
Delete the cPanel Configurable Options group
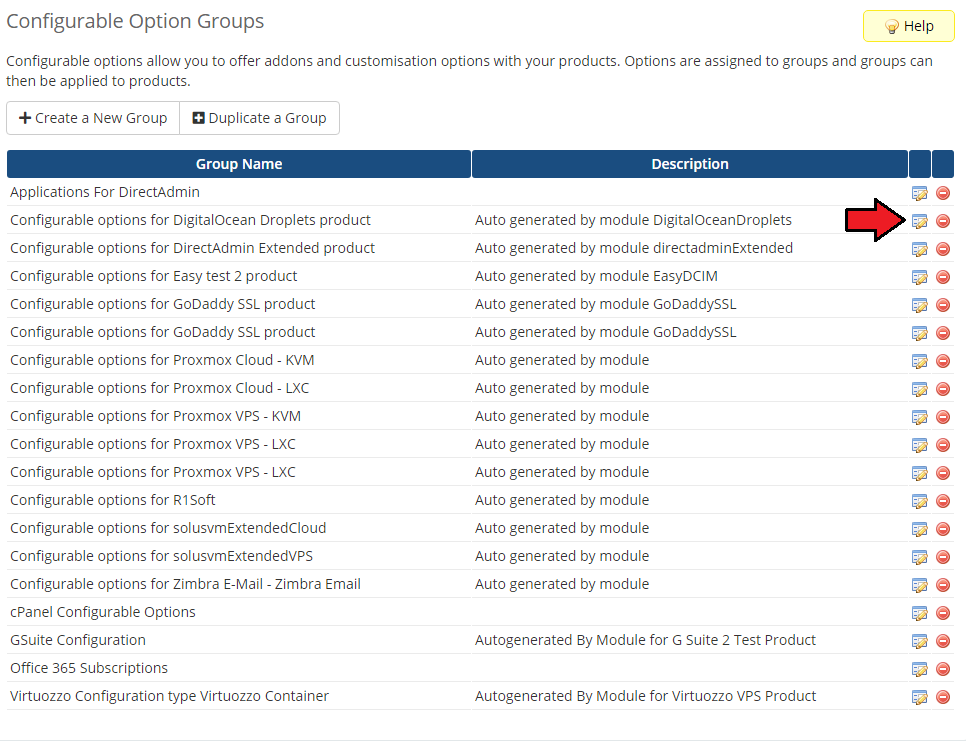coord(943,613)
